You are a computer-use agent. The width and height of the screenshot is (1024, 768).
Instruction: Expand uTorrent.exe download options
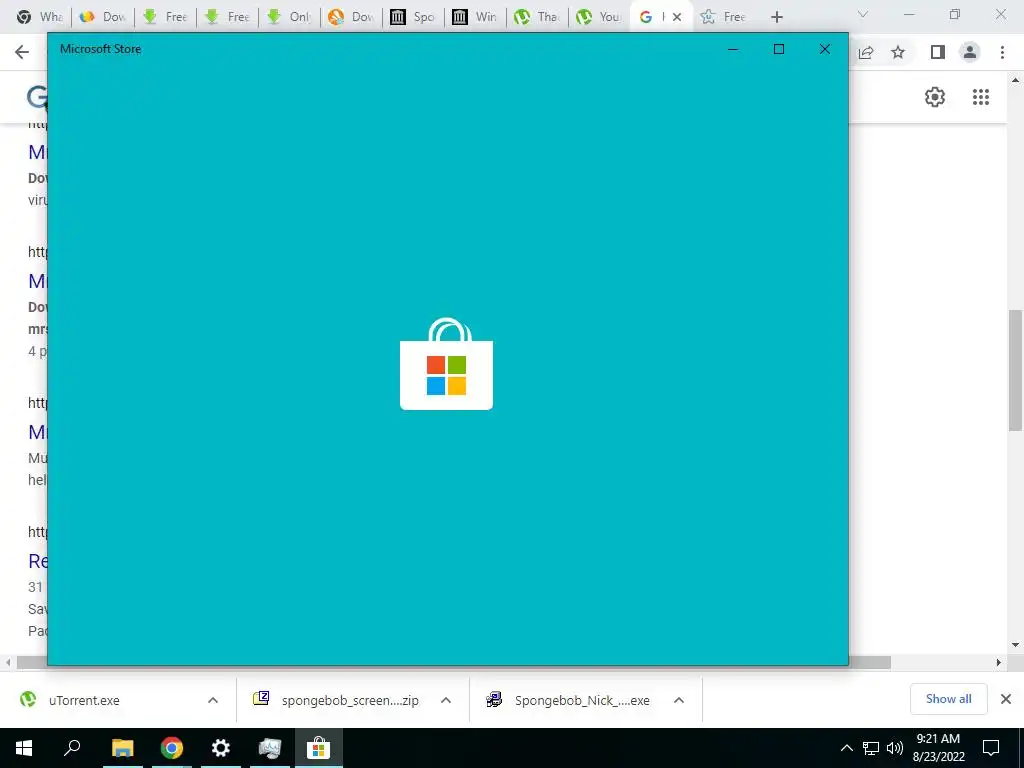[213, 701]
